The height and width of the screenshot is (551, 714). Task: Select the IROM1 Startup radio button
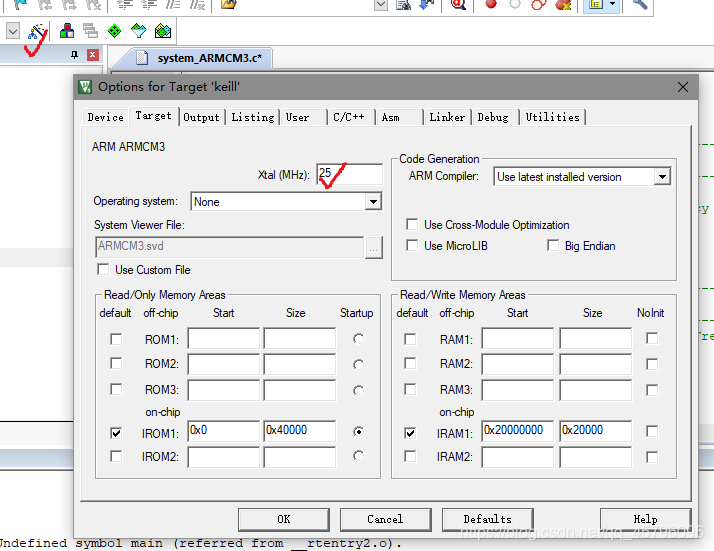tap(358, 431)
